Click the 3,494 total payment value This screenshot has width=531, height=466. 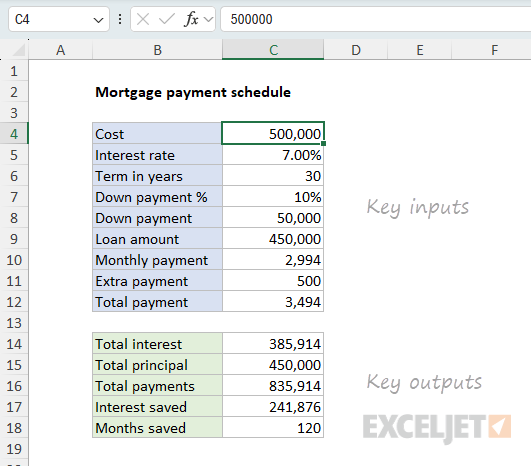[x=273, y=302]
